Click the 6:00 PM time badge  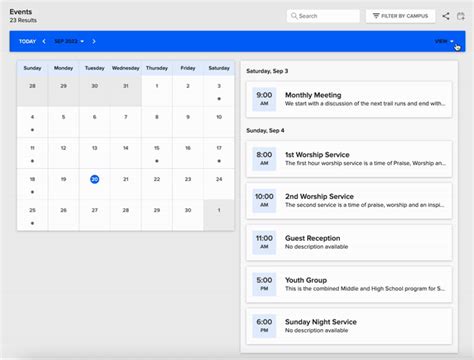point(264,326)
